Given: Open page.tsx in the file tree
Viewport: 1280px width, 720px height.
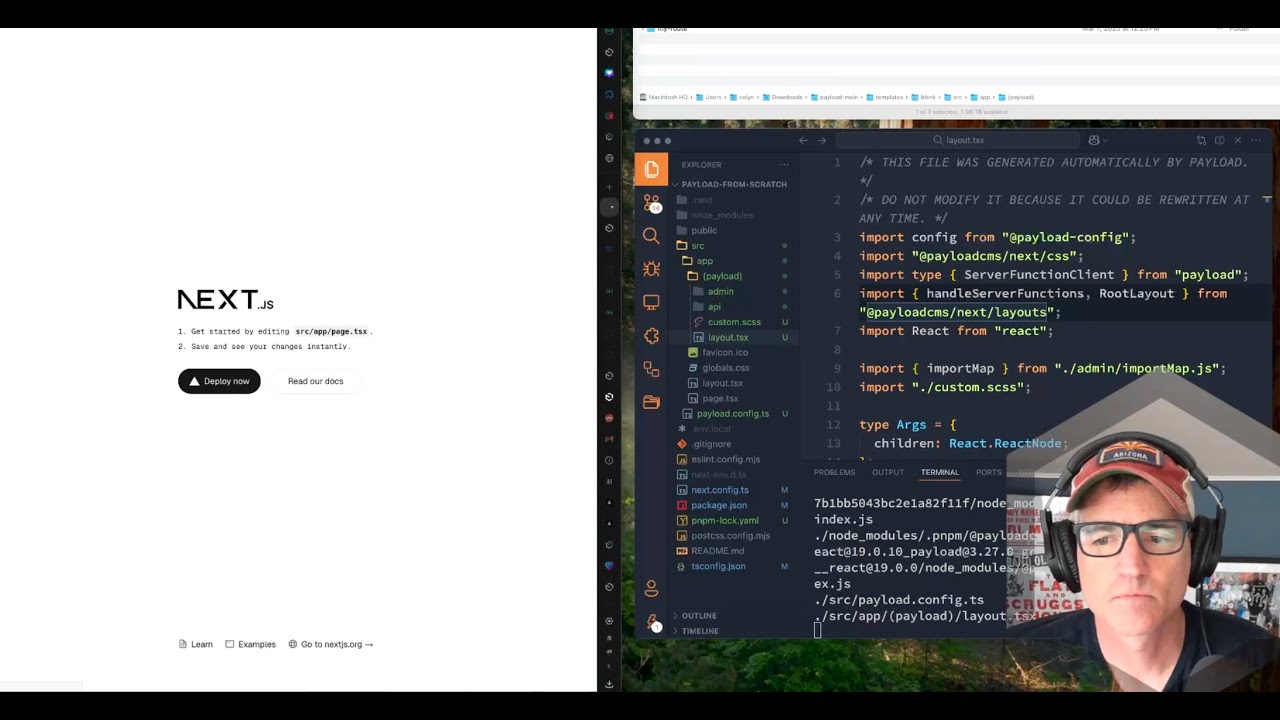Looking at the screenshot, I should point(719,398).
